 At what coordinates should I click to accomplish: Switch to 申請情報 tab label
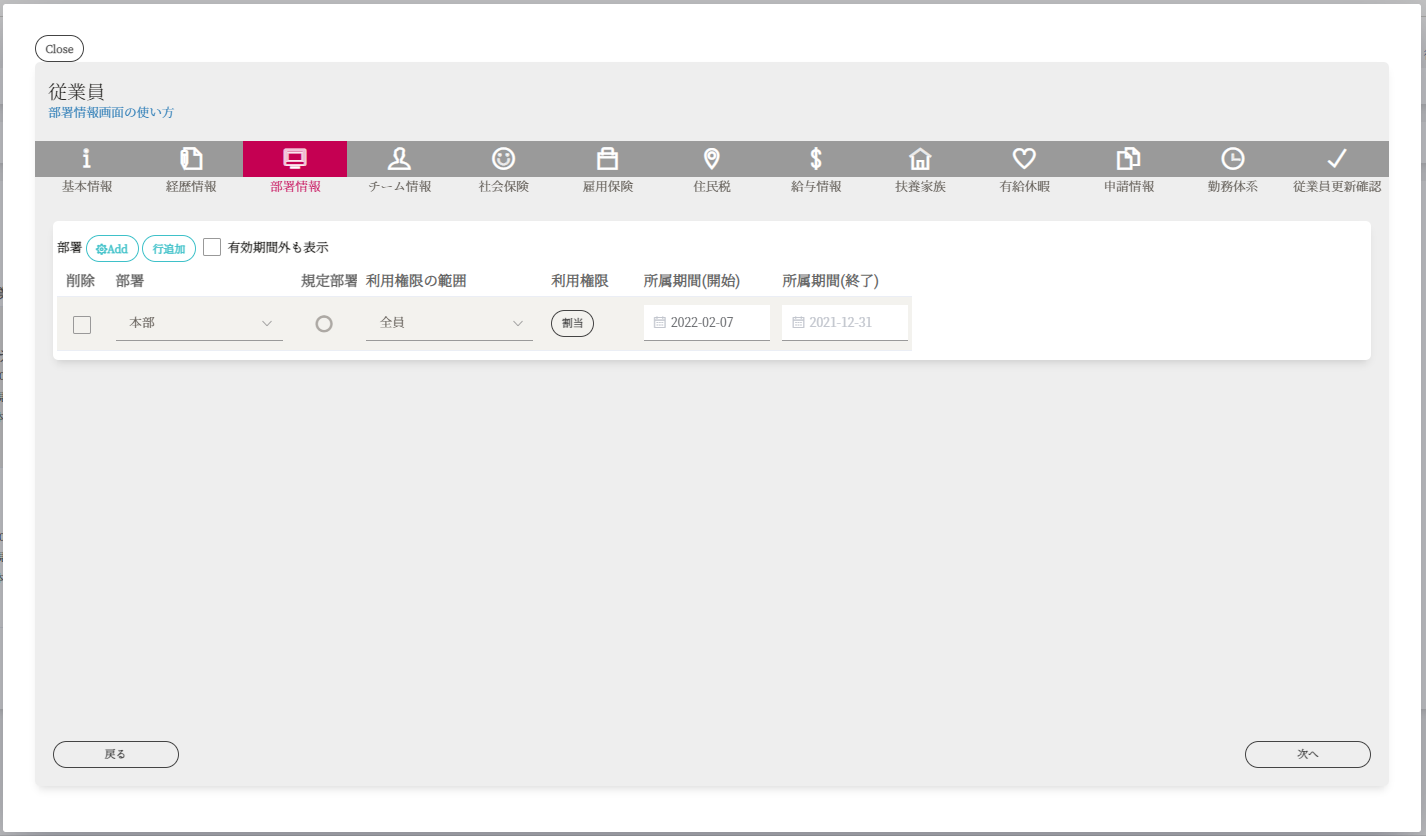coord(1129,187)
